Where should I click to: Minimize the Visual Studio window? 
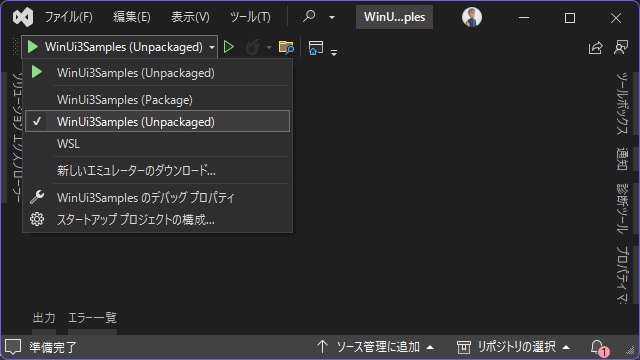(524, 18)
